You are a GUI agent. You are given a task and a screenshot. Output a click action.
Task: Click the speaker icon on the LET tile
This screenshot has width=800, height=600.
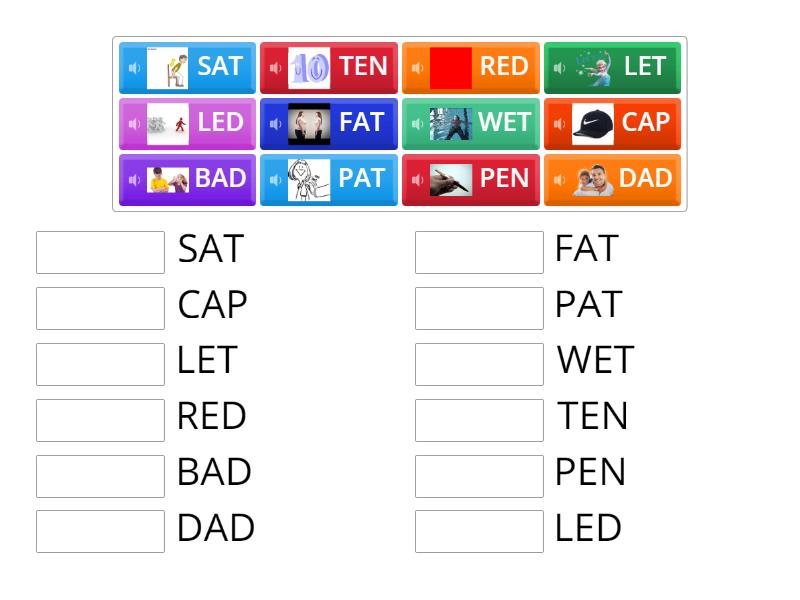coord(560,67)
